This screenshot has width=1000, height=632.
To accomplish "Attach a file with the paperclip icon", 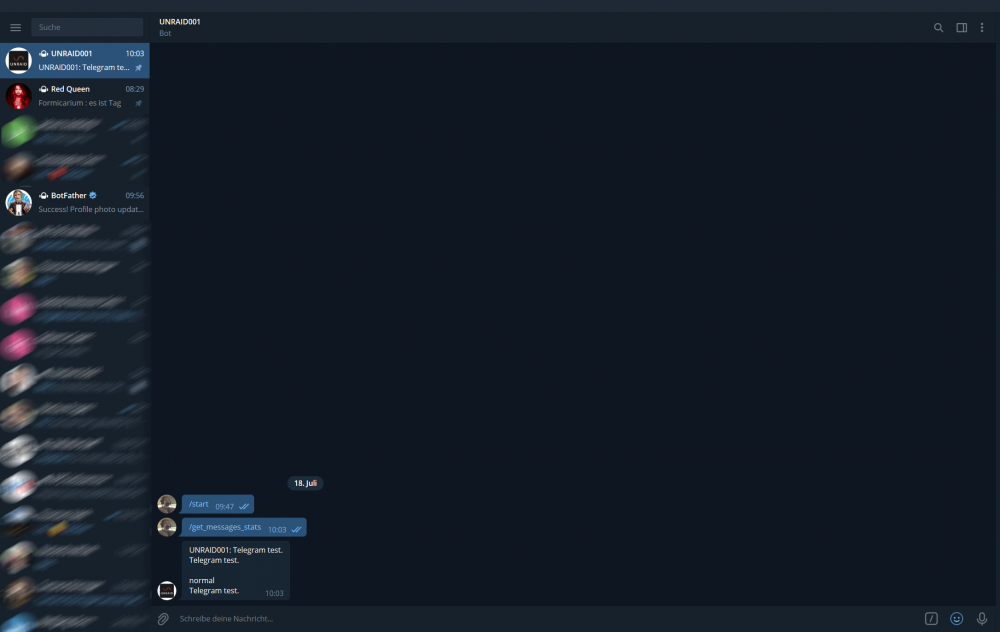I will pos(163,619).
